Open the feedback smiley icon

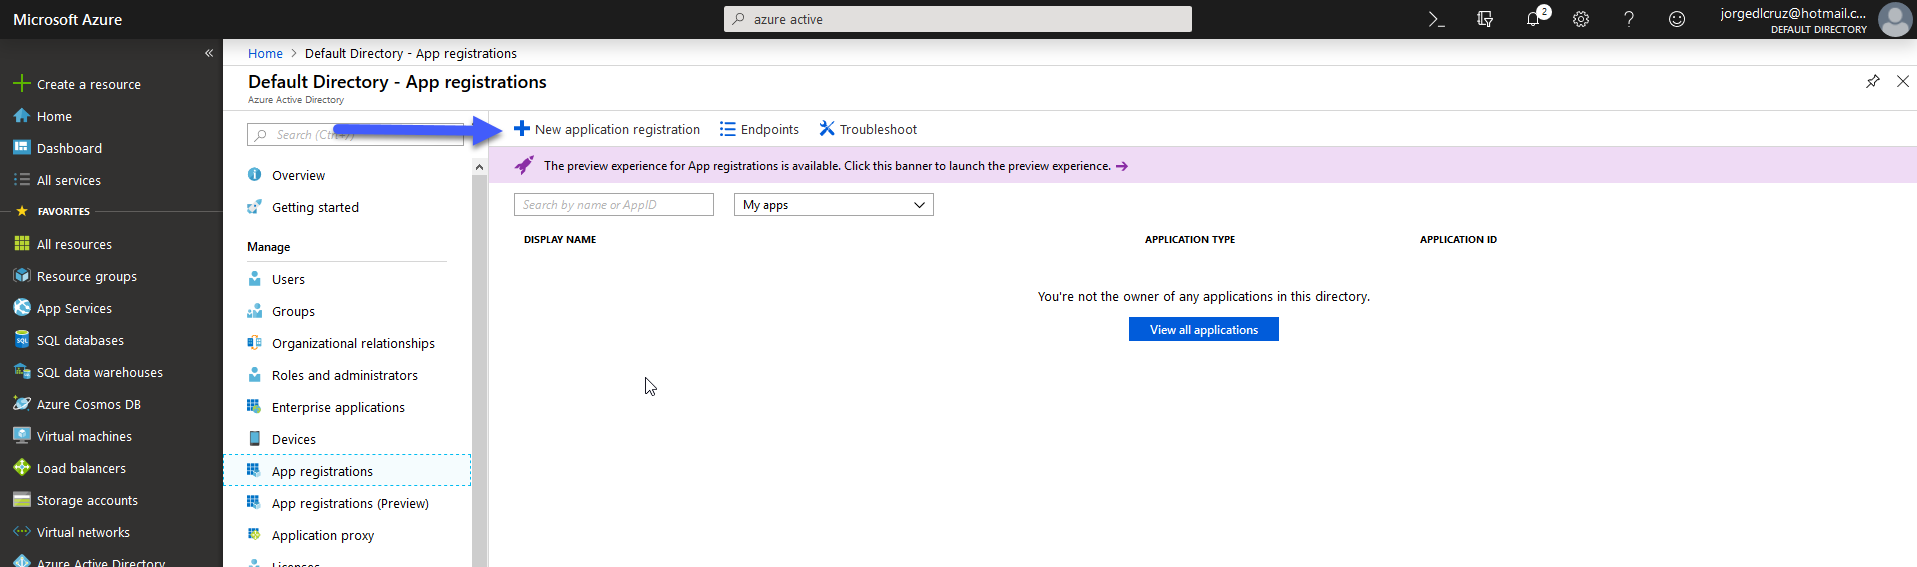coord(1677,19)
